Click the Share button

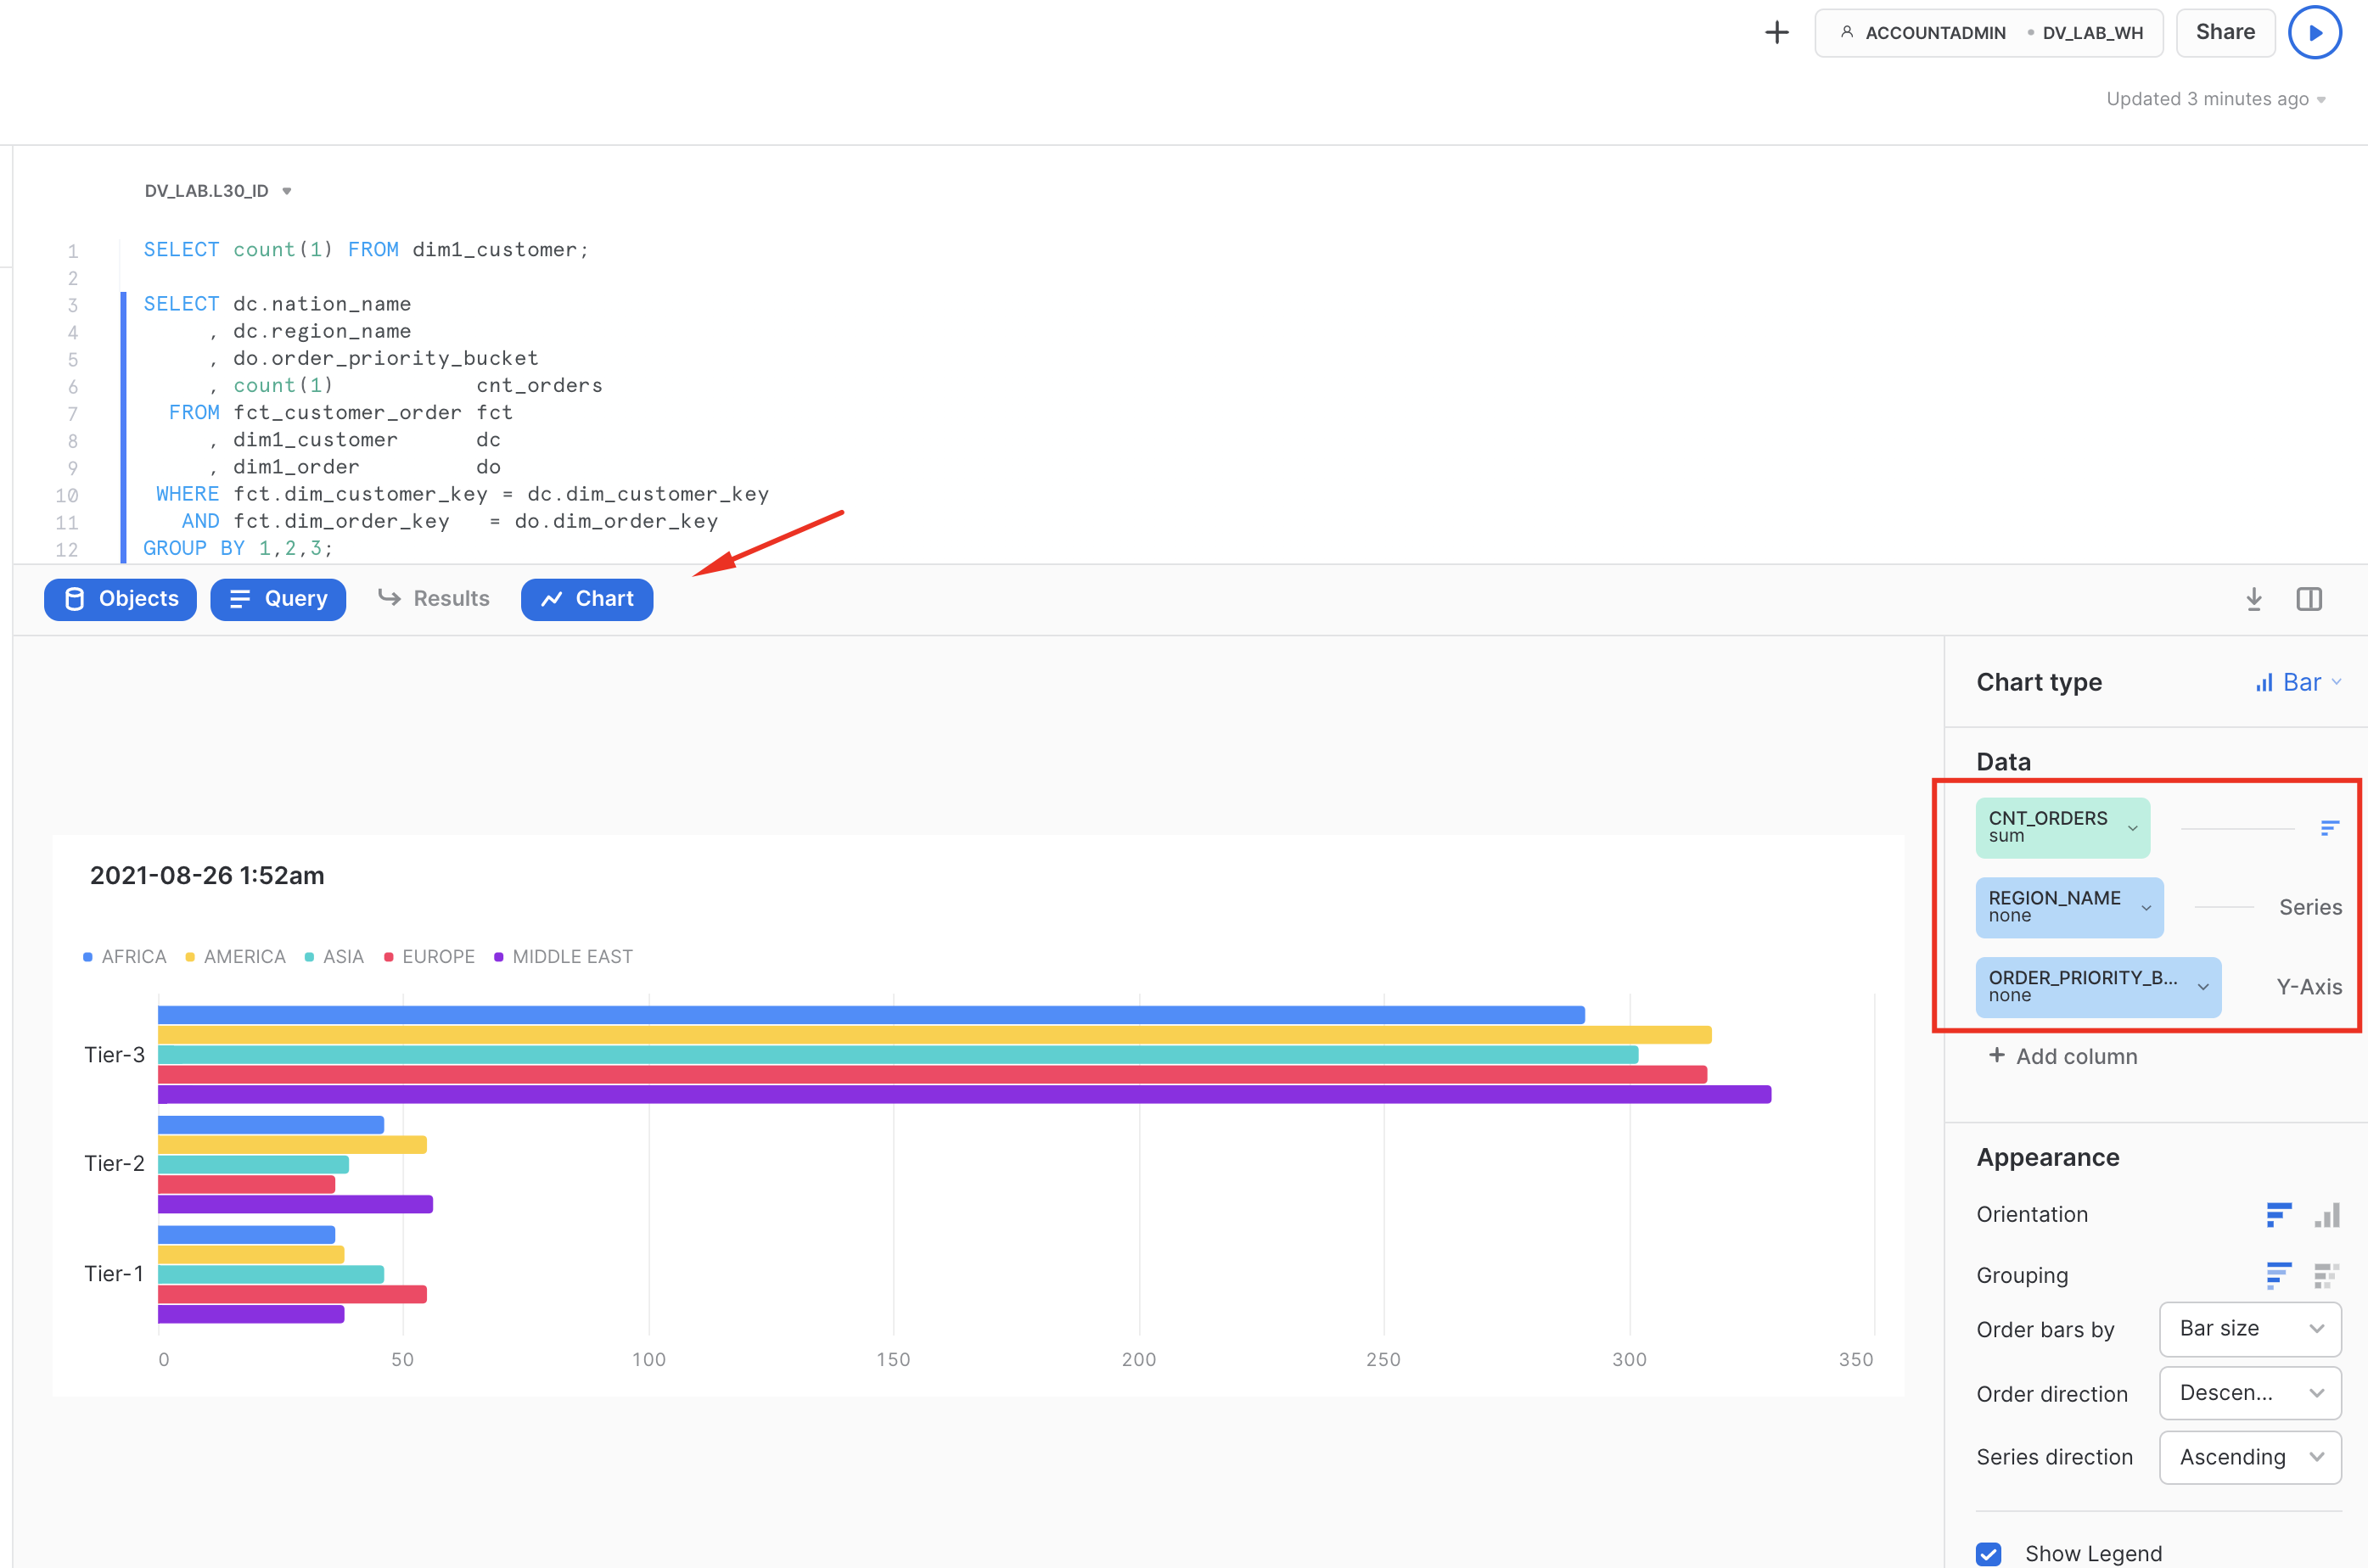point(2224,32)
